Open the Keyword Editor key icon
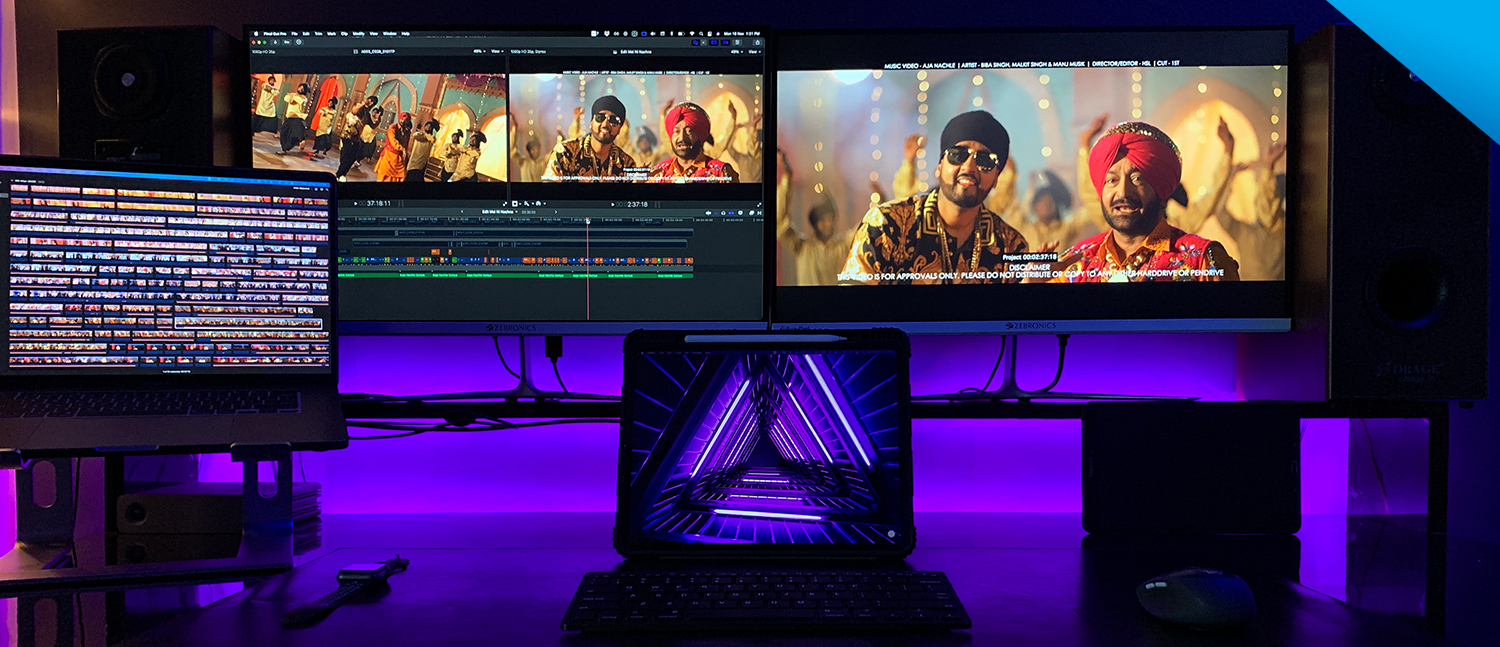Screen dimensions: 1500x647 (x=287, y=42)
